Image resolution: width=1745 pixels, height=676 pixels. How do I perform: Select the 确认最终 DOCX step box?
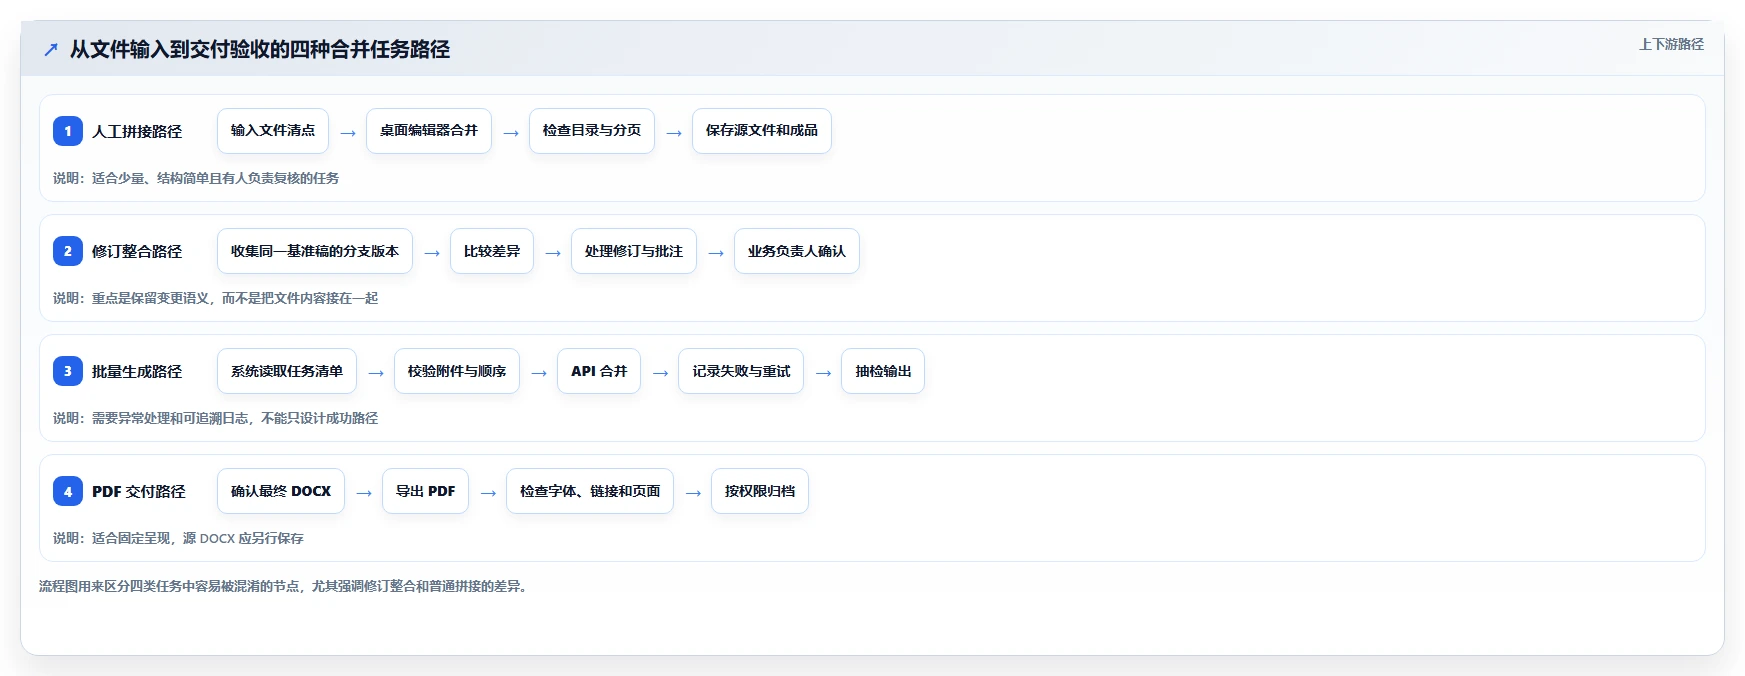click(281, 491)
